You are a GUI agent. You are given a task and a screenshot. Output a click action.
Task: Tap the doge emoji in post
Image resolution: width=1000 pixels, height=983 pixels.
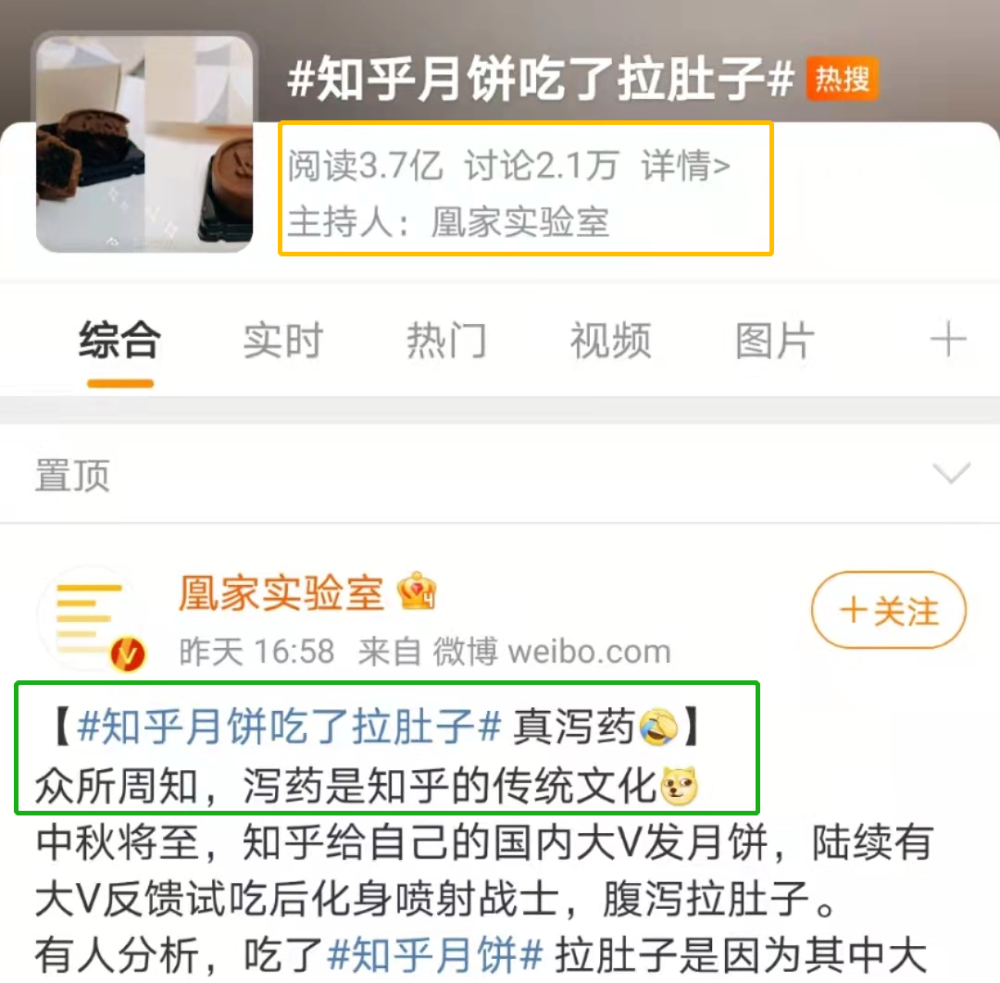pos(679,786)
